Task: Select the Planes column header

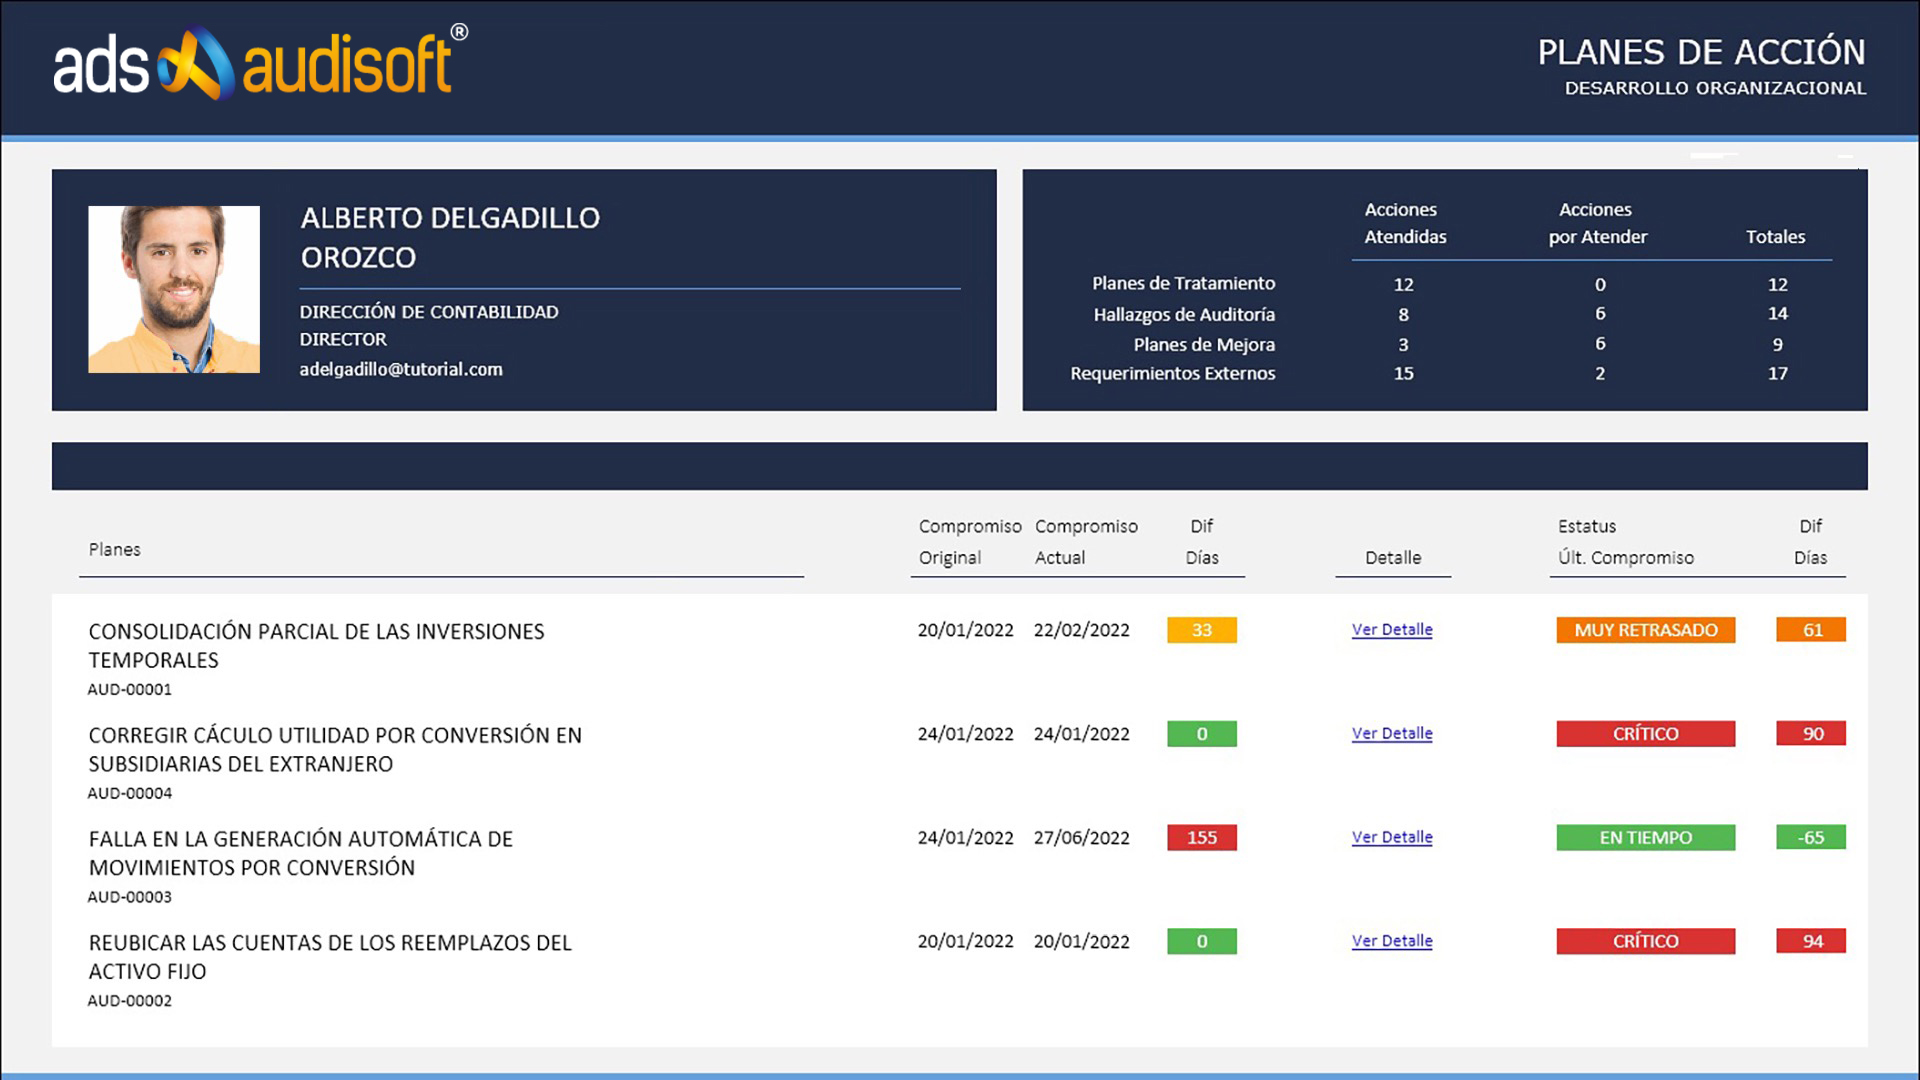Action: (114, 549)
